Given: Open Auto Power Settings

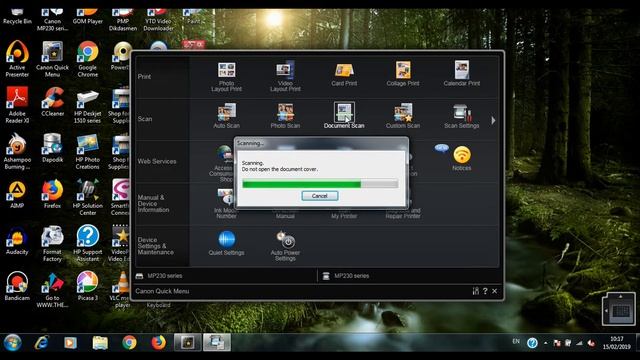Looking at the screenshot, I should tap(285, 246).
